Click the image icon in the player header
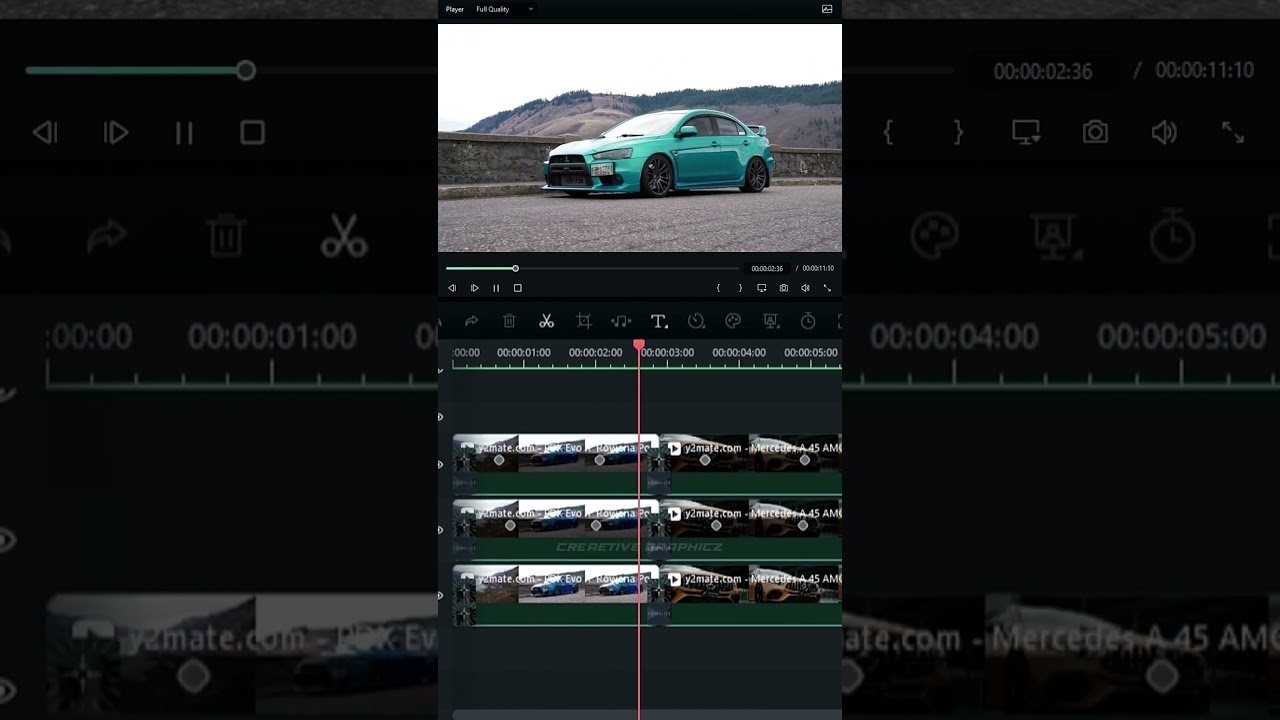 [827, 9]
